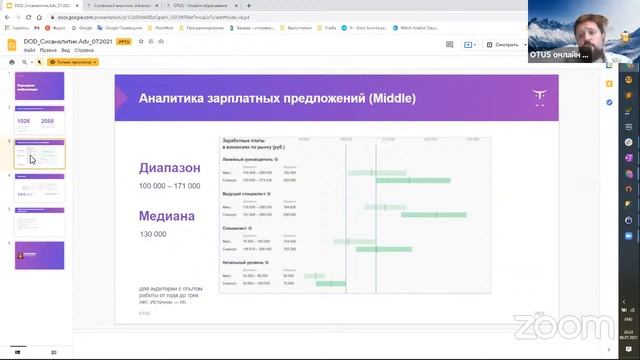Open the Chrome icon in the Windows taskbar
Screen dimensions: 640x360
[x=629, y=173]
